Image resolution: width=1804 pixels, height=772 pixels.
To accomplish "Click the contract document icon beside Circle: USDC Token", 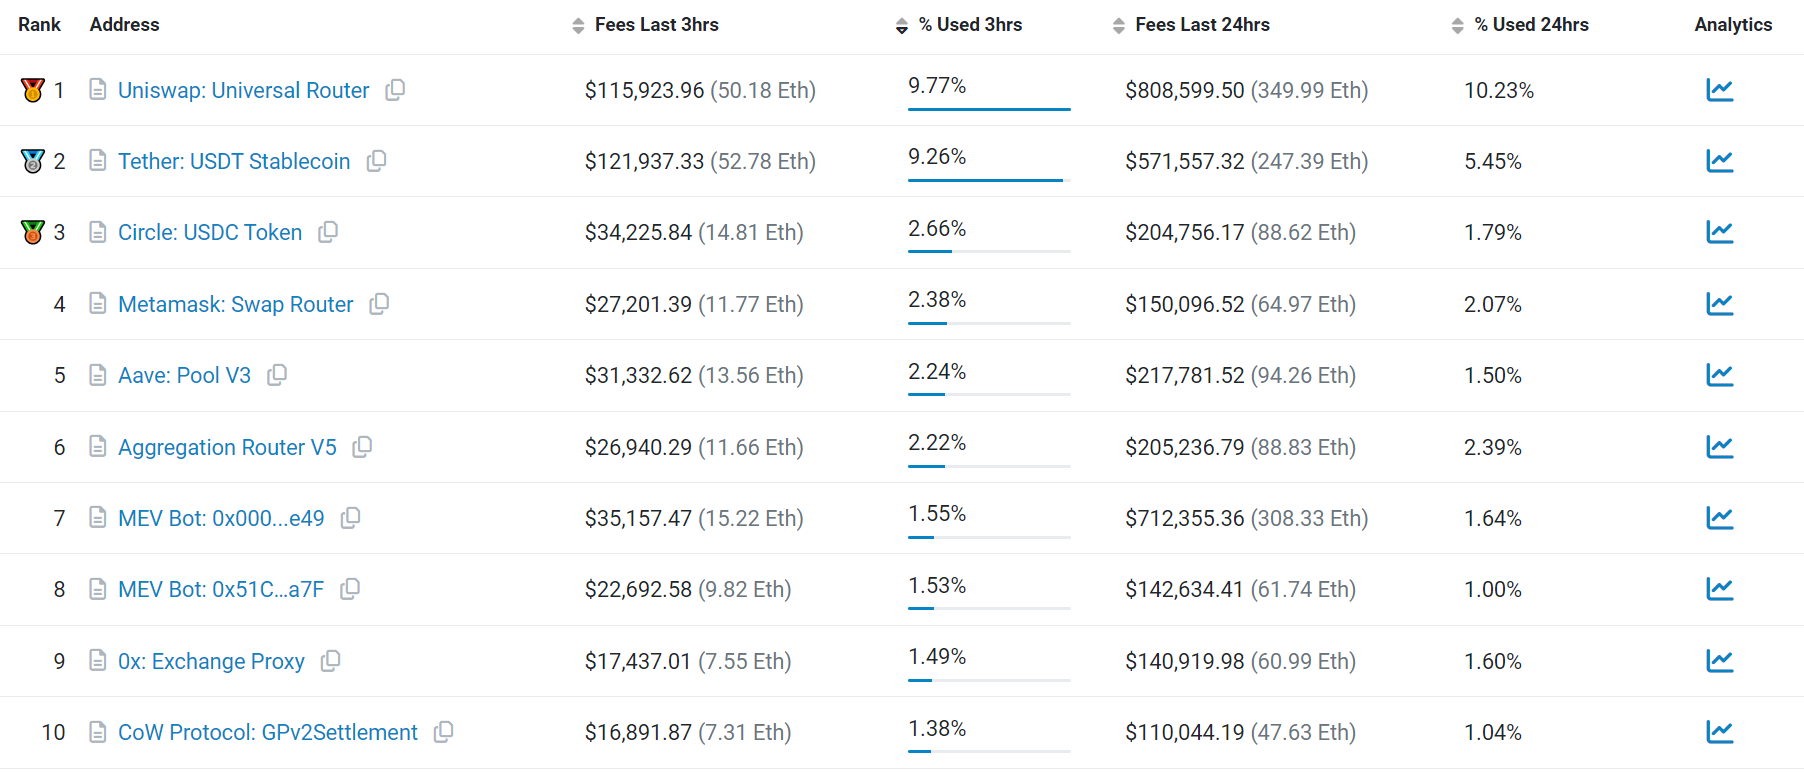I will (98, 231).
